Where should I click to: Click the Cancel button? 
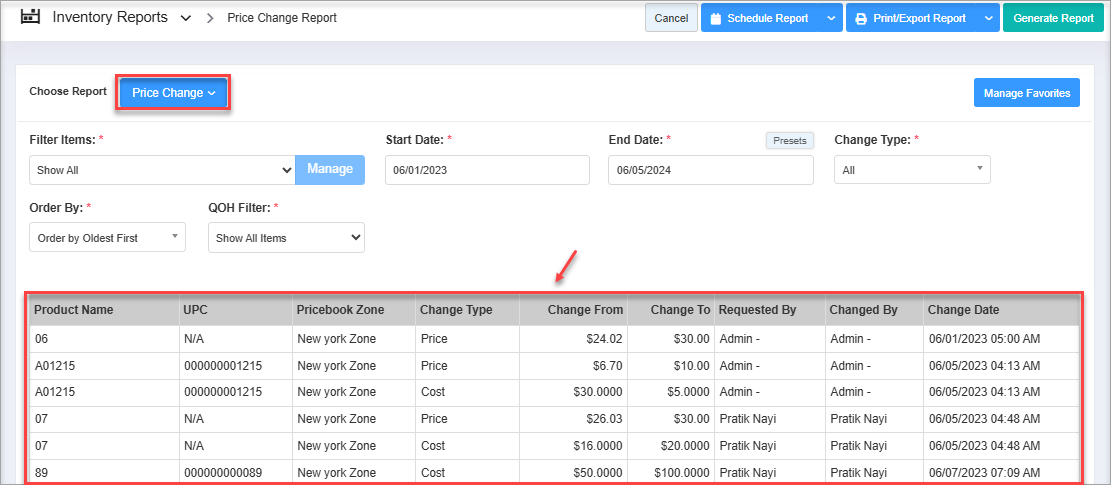click(x=671, y=18)
